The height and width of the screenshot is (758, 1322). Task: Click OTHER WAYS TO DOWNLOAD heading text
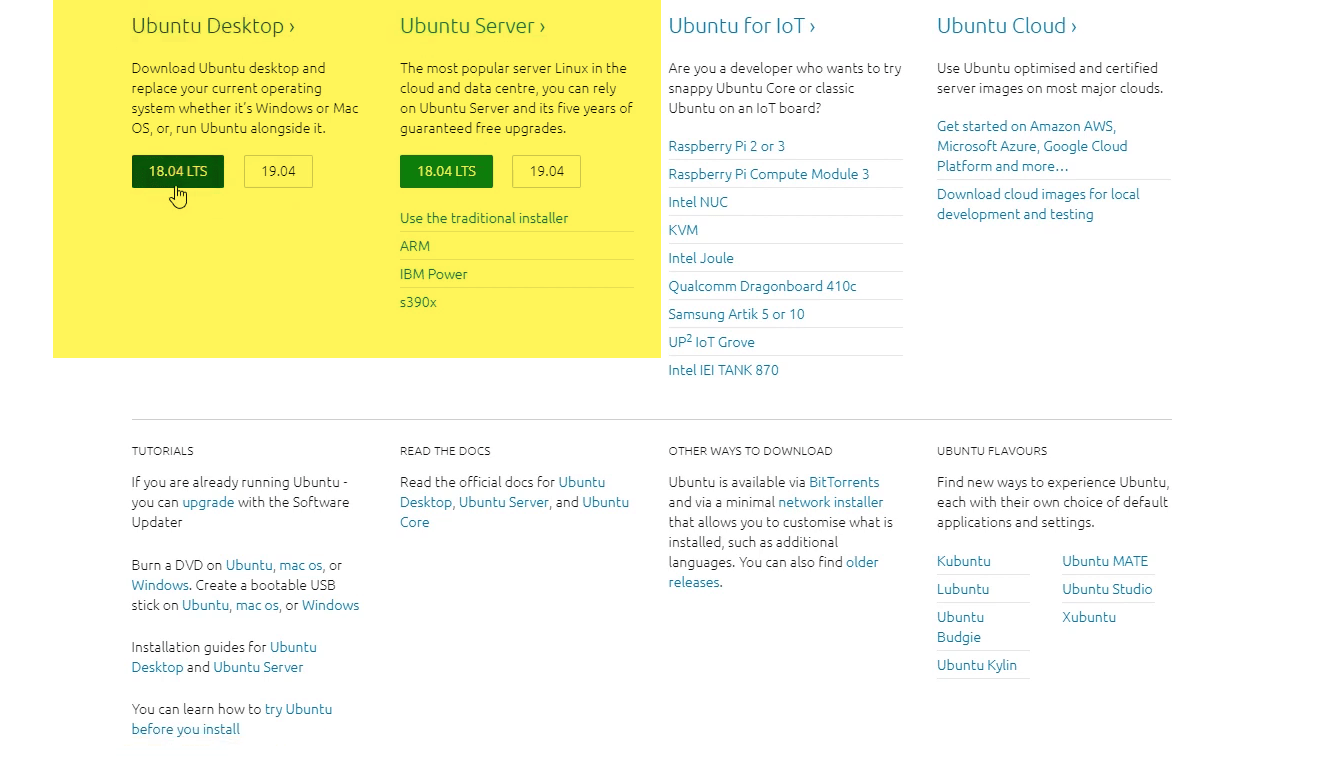pyautogui.click(x=751, y=451)
